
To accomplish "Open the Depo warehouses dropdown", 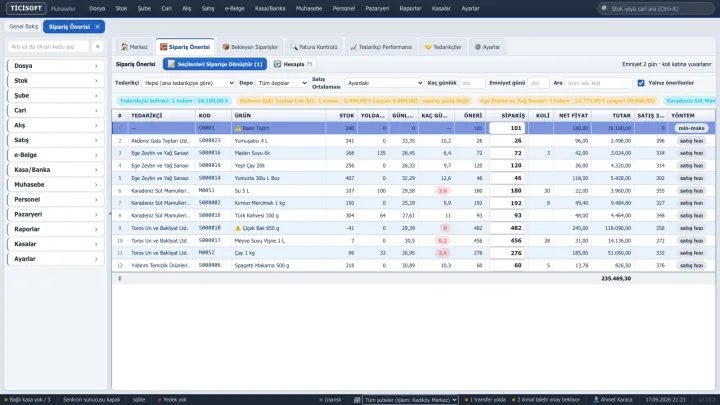I will [x=281, y=83].
